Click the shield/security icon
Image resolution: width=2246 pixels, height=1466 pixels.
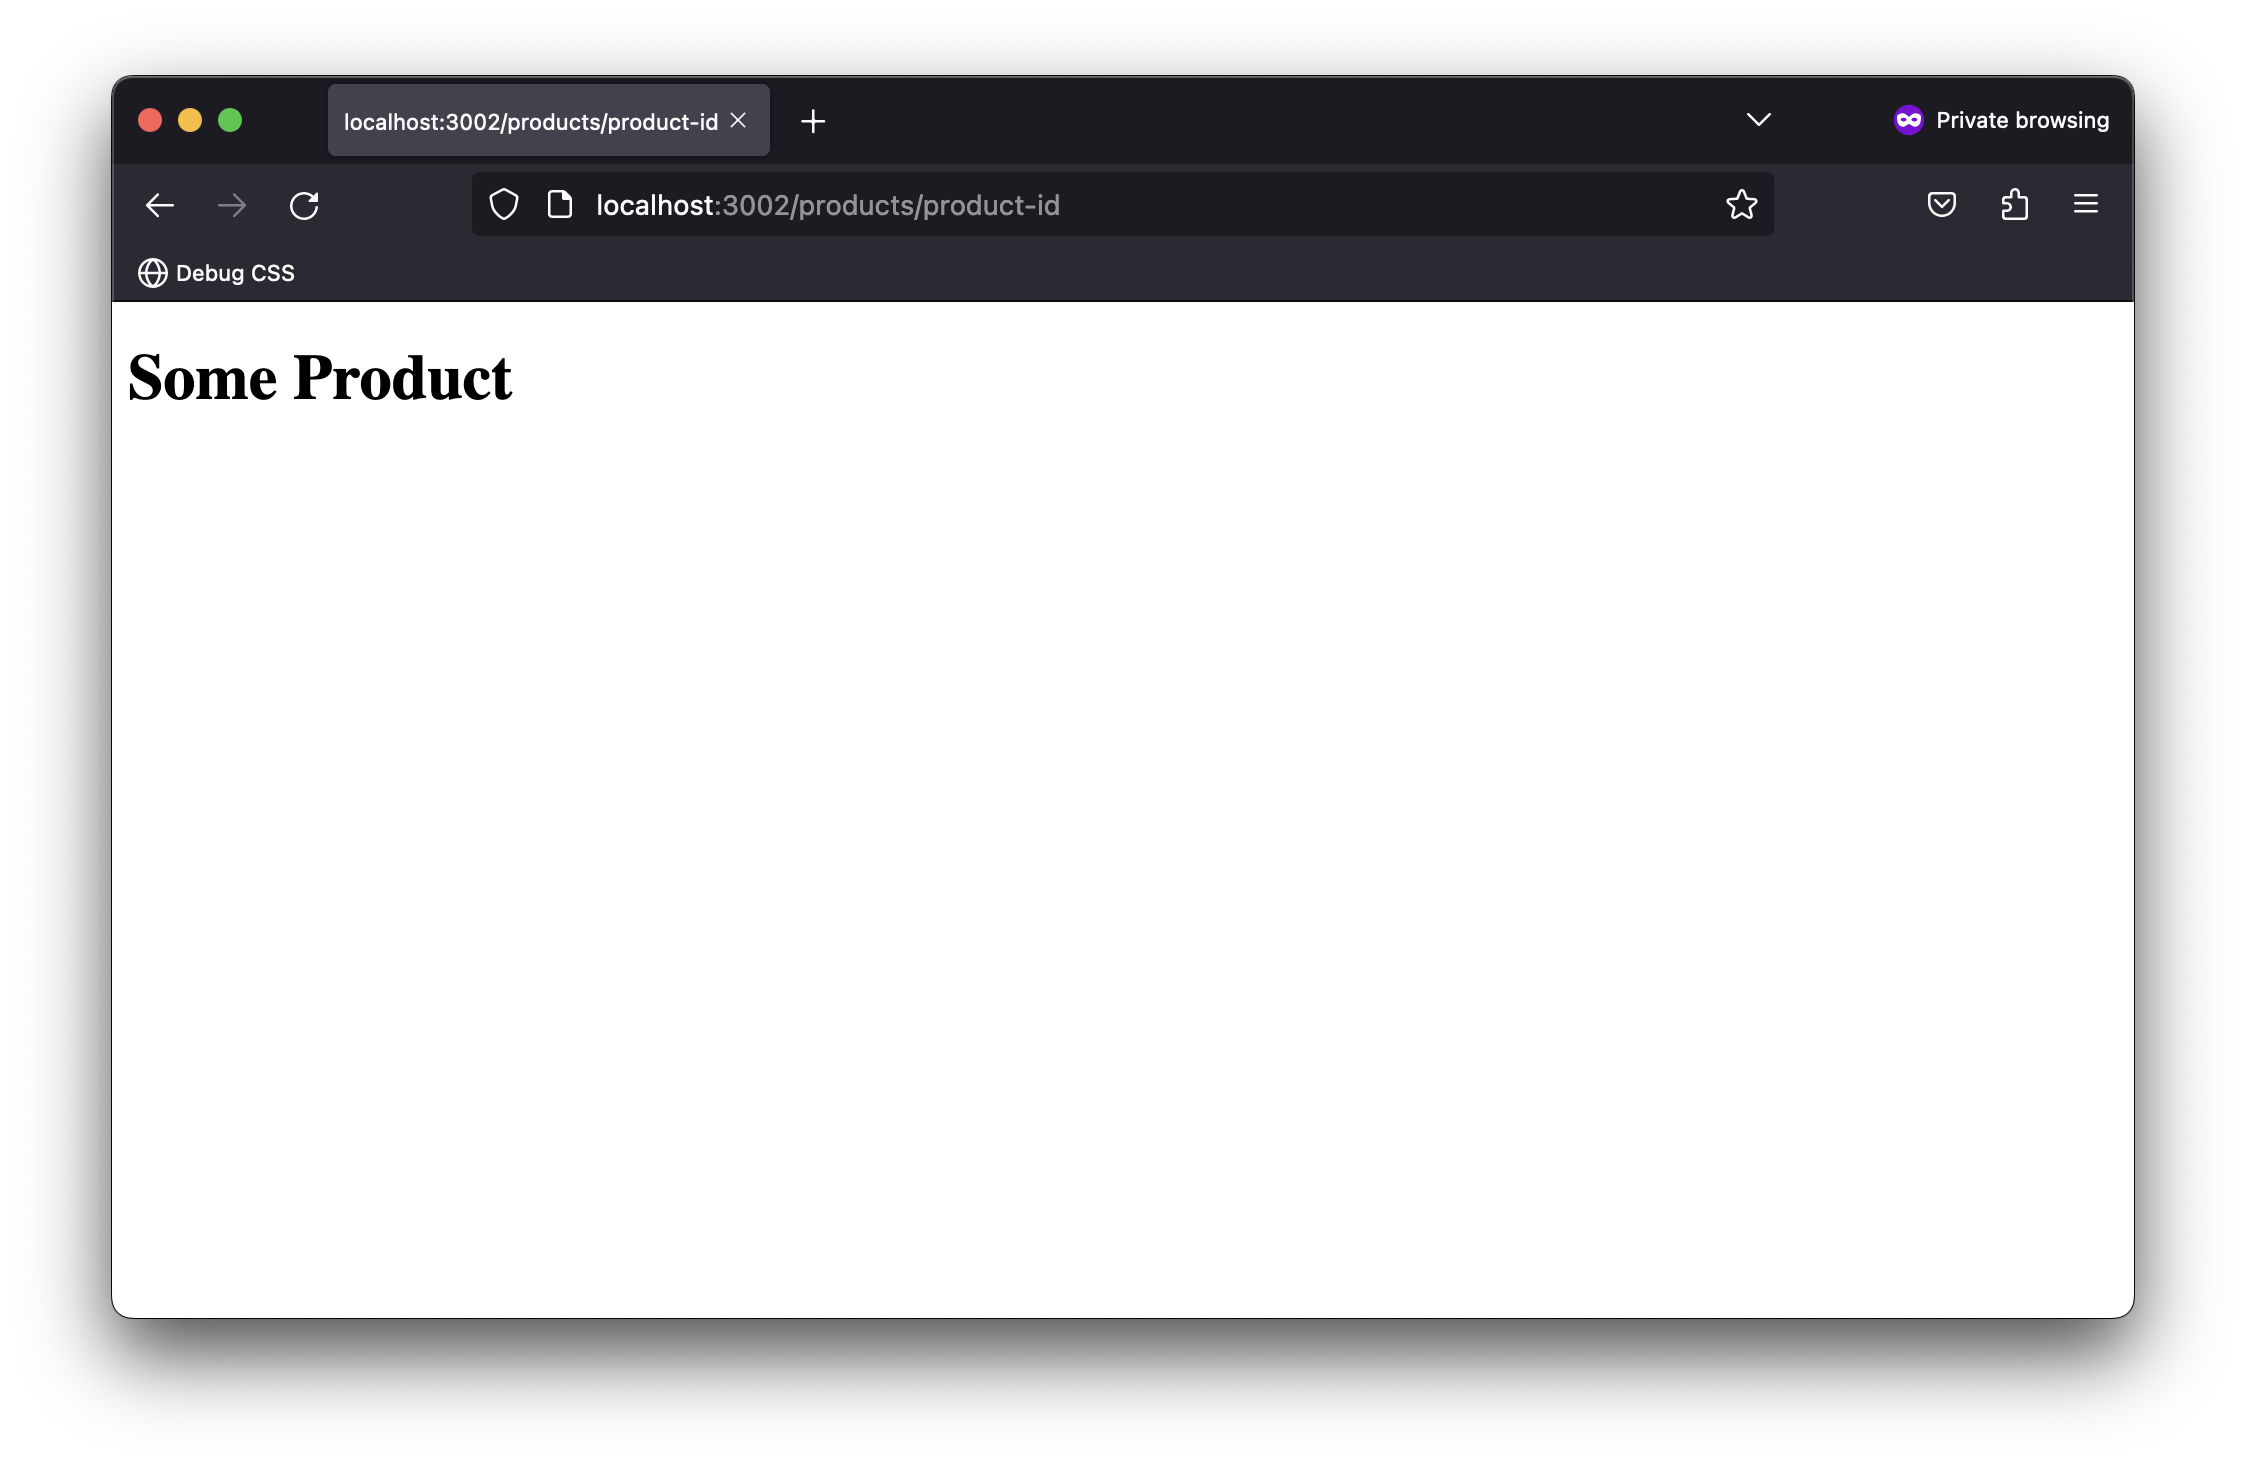(503, 205)
